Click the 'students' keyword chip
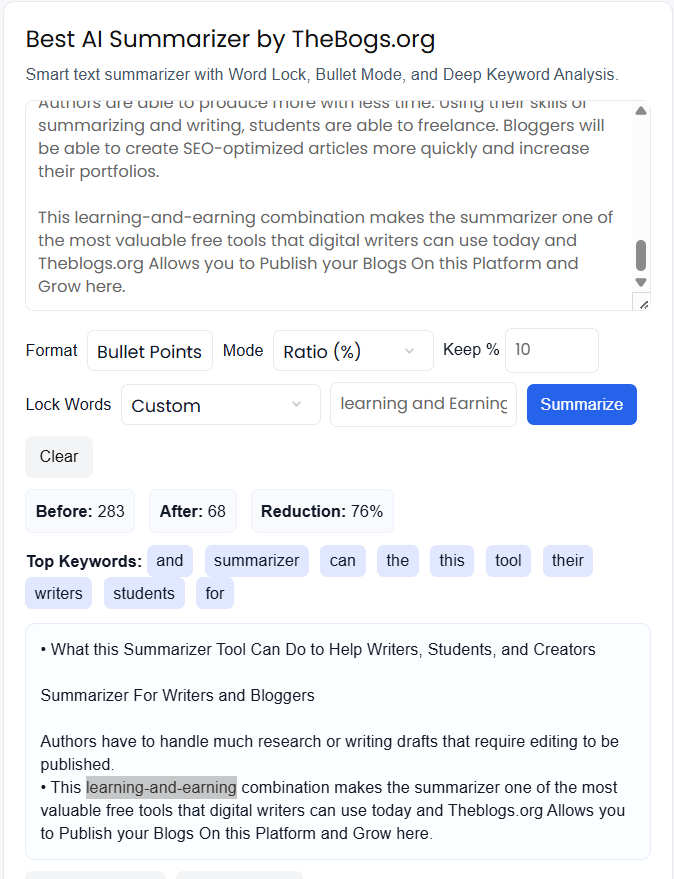The image size is (674, 879). [x=144, y=594]
